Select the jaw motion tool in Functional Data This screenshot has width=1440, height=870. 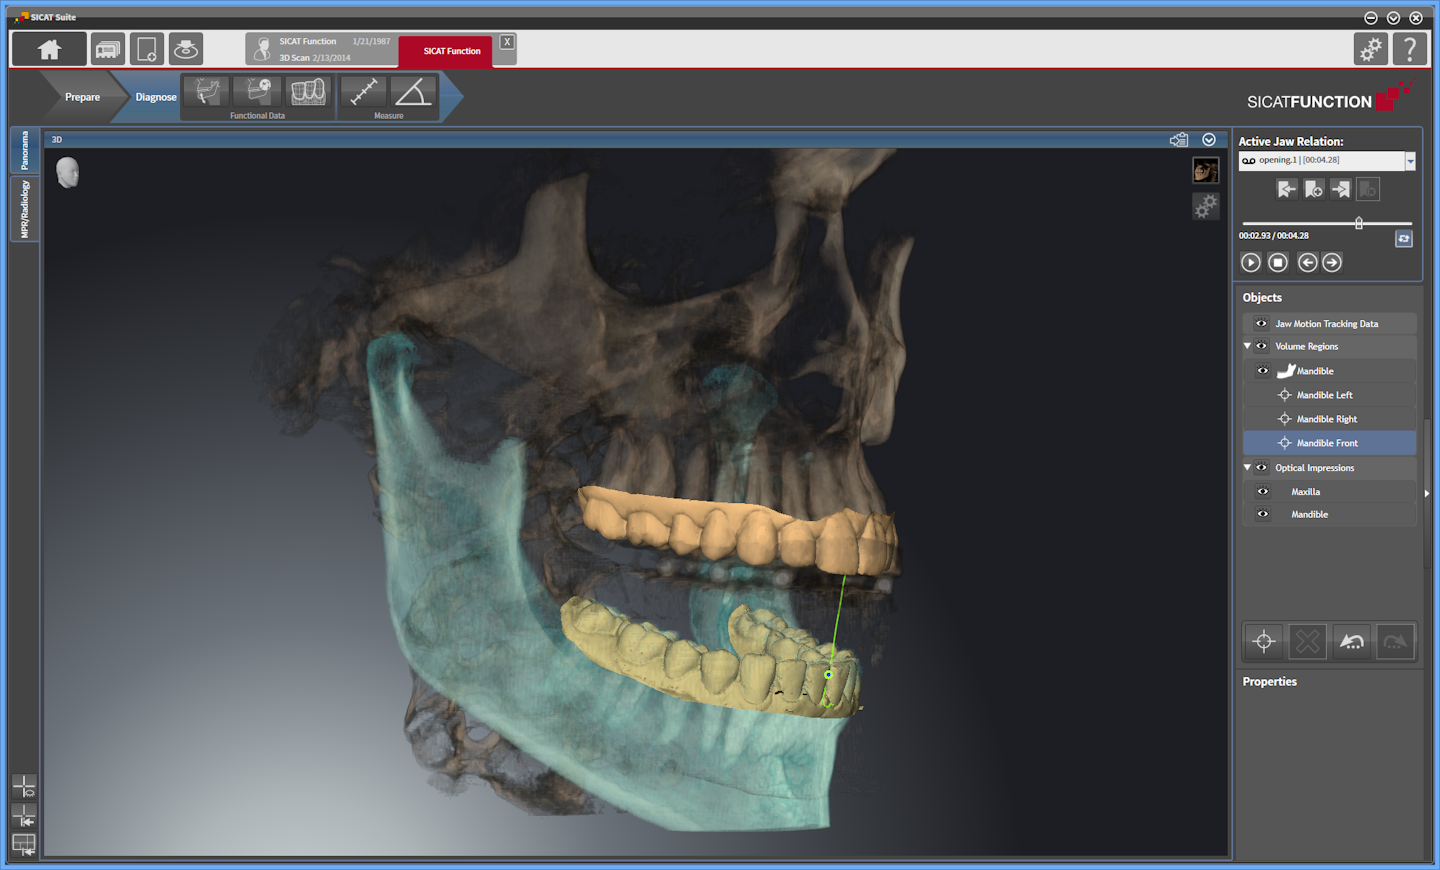pyautogui.click(x=207, y=92)
